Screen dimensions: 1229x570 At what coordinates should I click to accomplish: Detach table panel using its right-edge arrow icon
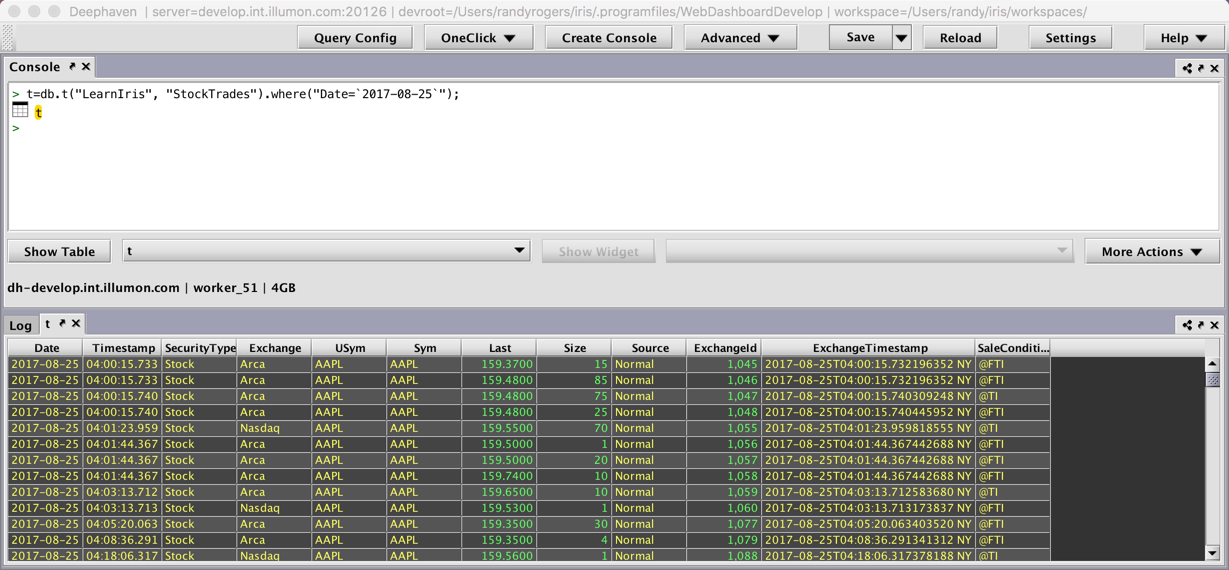[1201, 325]
